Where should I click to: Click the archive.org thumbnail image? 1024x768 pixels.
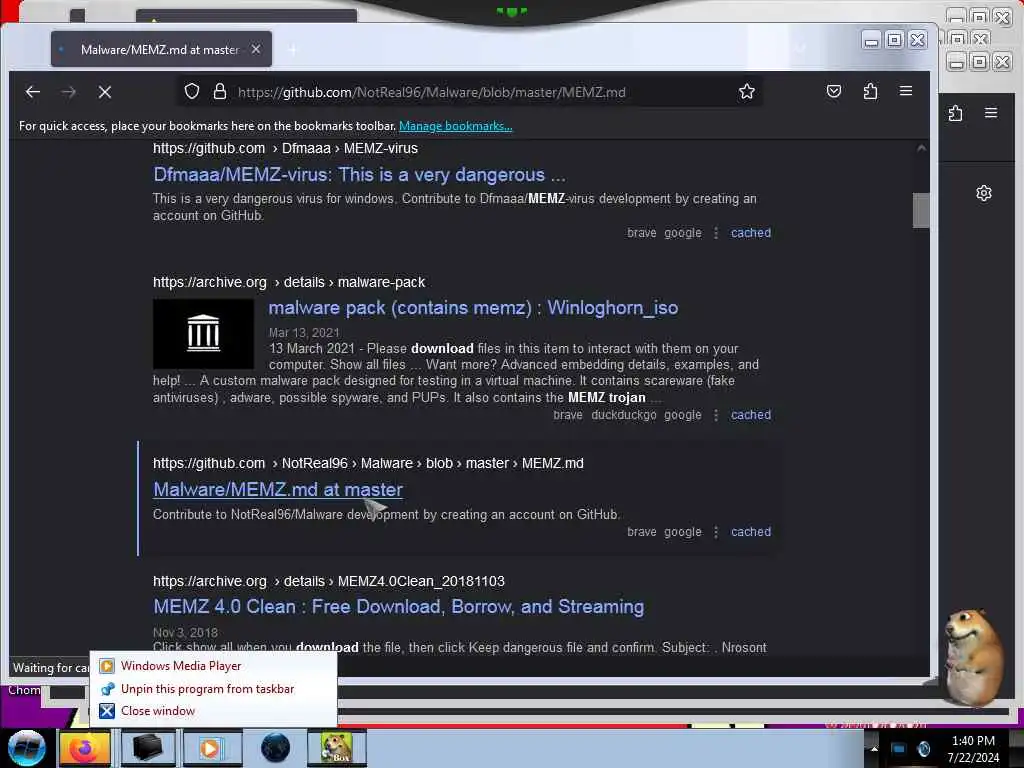(203, 334)
